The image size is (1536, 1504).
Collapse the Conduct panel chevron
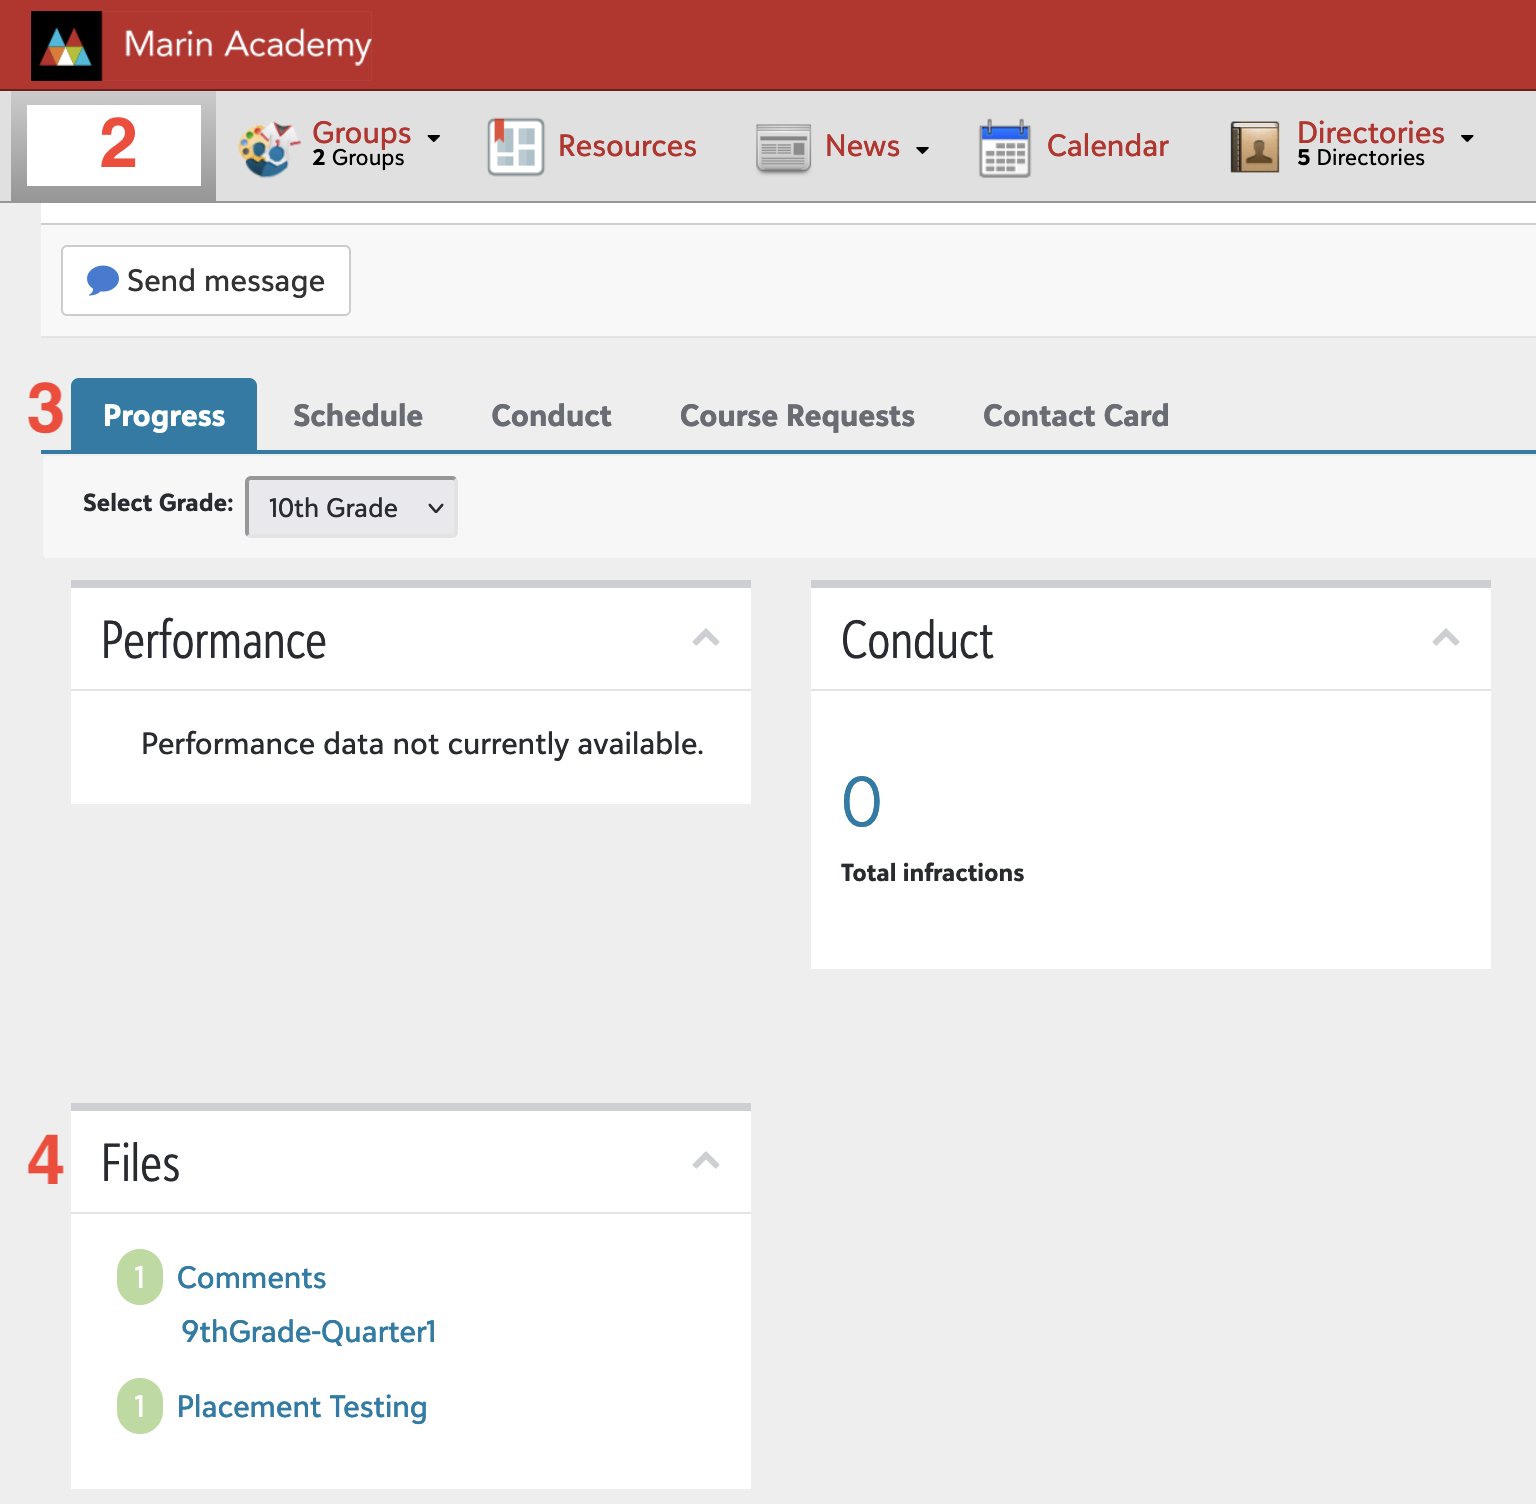[1446, 638]
